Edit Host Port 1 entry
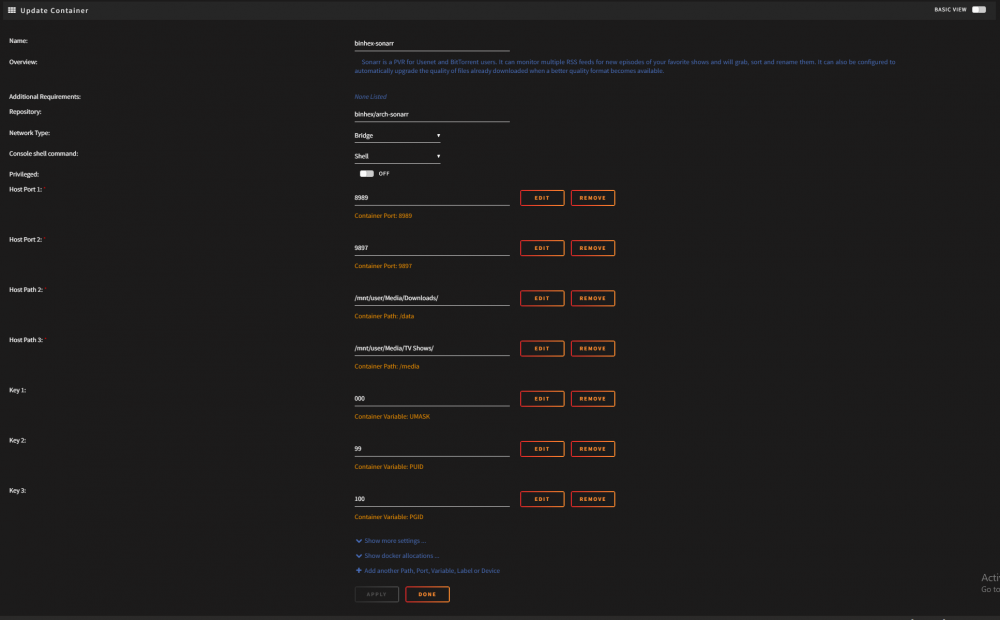1000x620 pixels. coord(542,198)
